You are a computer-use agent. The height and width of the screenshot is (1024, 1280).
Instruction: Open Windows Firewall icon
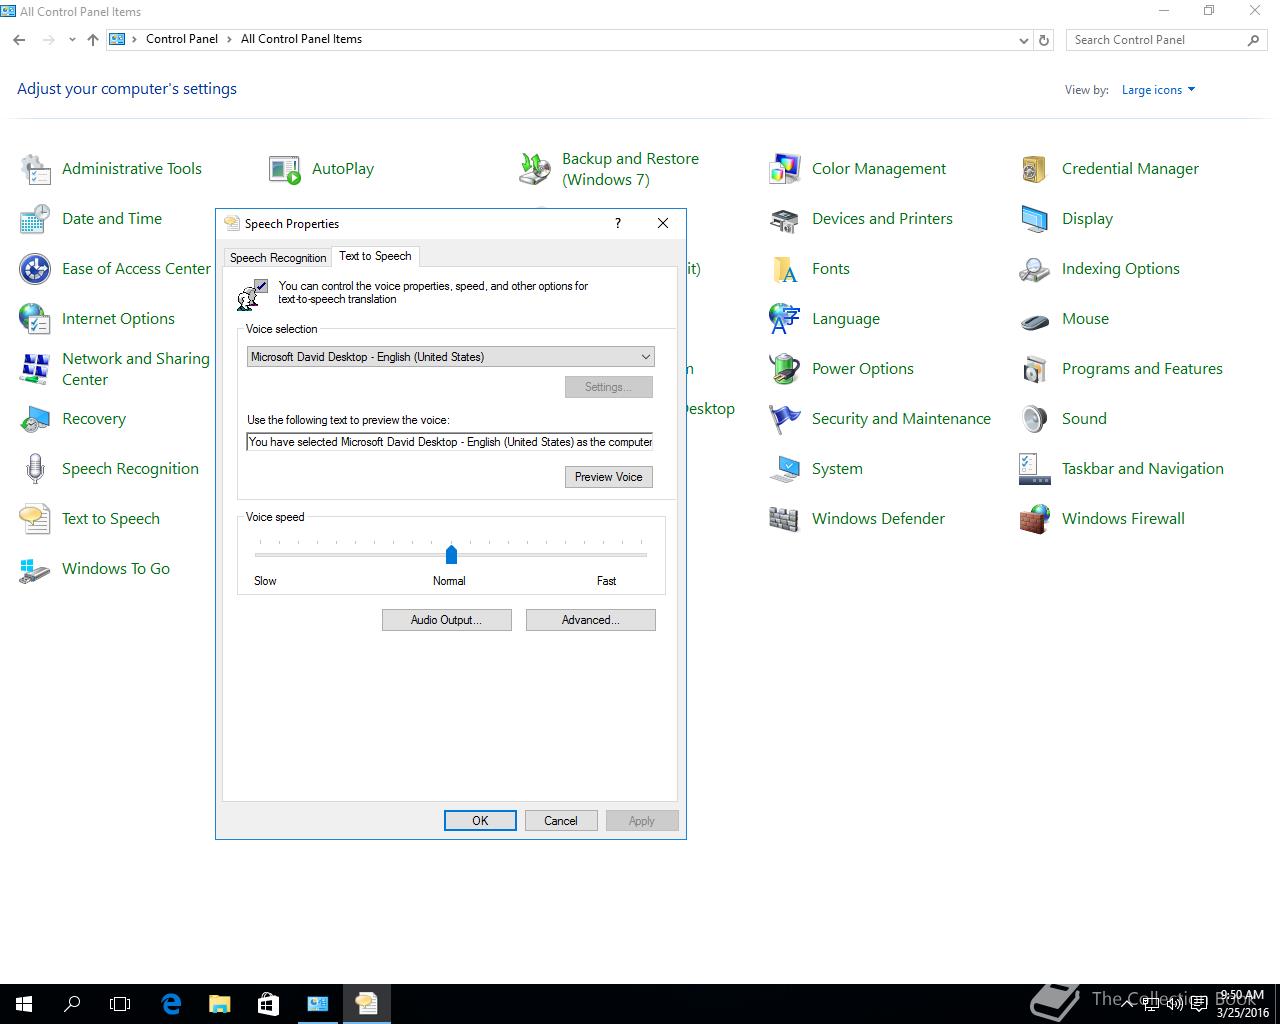[1035, 519]
